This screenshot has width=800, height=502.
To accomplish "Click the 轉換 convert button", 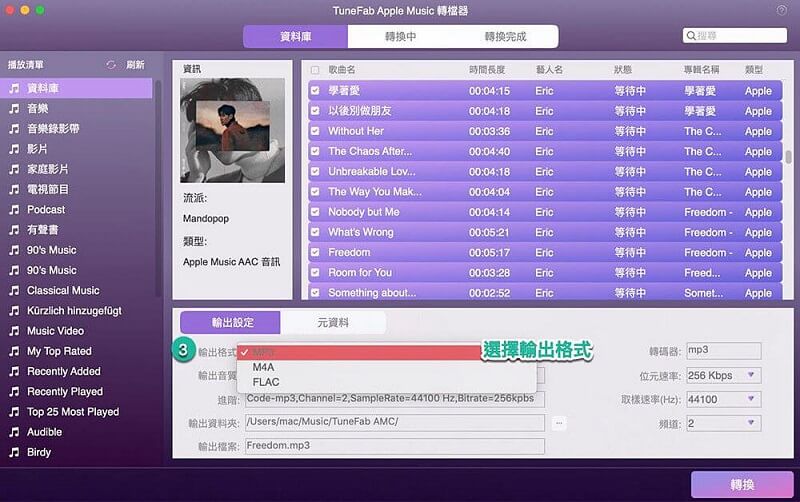I will [x=742, y=485].
